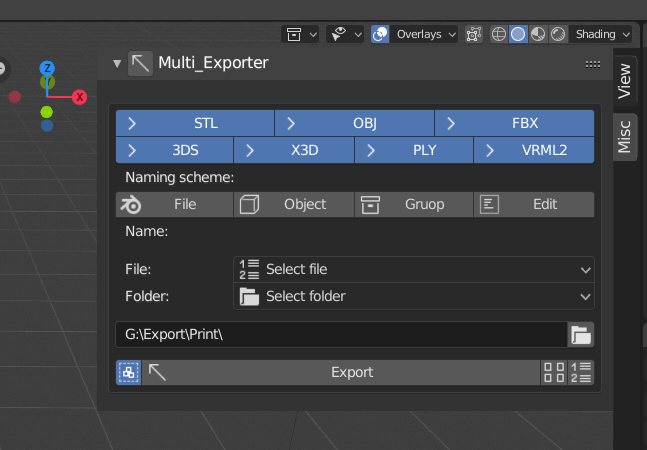Toggle the X-ray view icon
This screenshot has height=450, width=647.
(474, 34)
